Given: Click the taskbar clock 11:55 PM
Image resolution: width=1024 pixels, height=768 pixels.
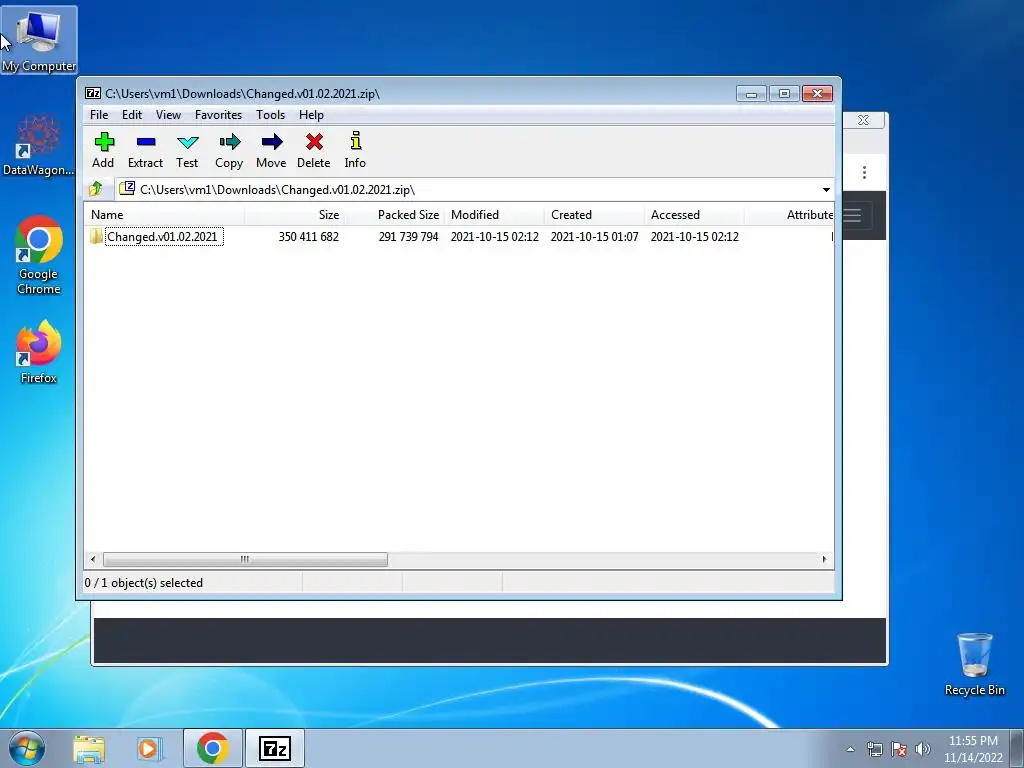Looking at the screenshot, I should pyautogui.click(x=973, y=741).
